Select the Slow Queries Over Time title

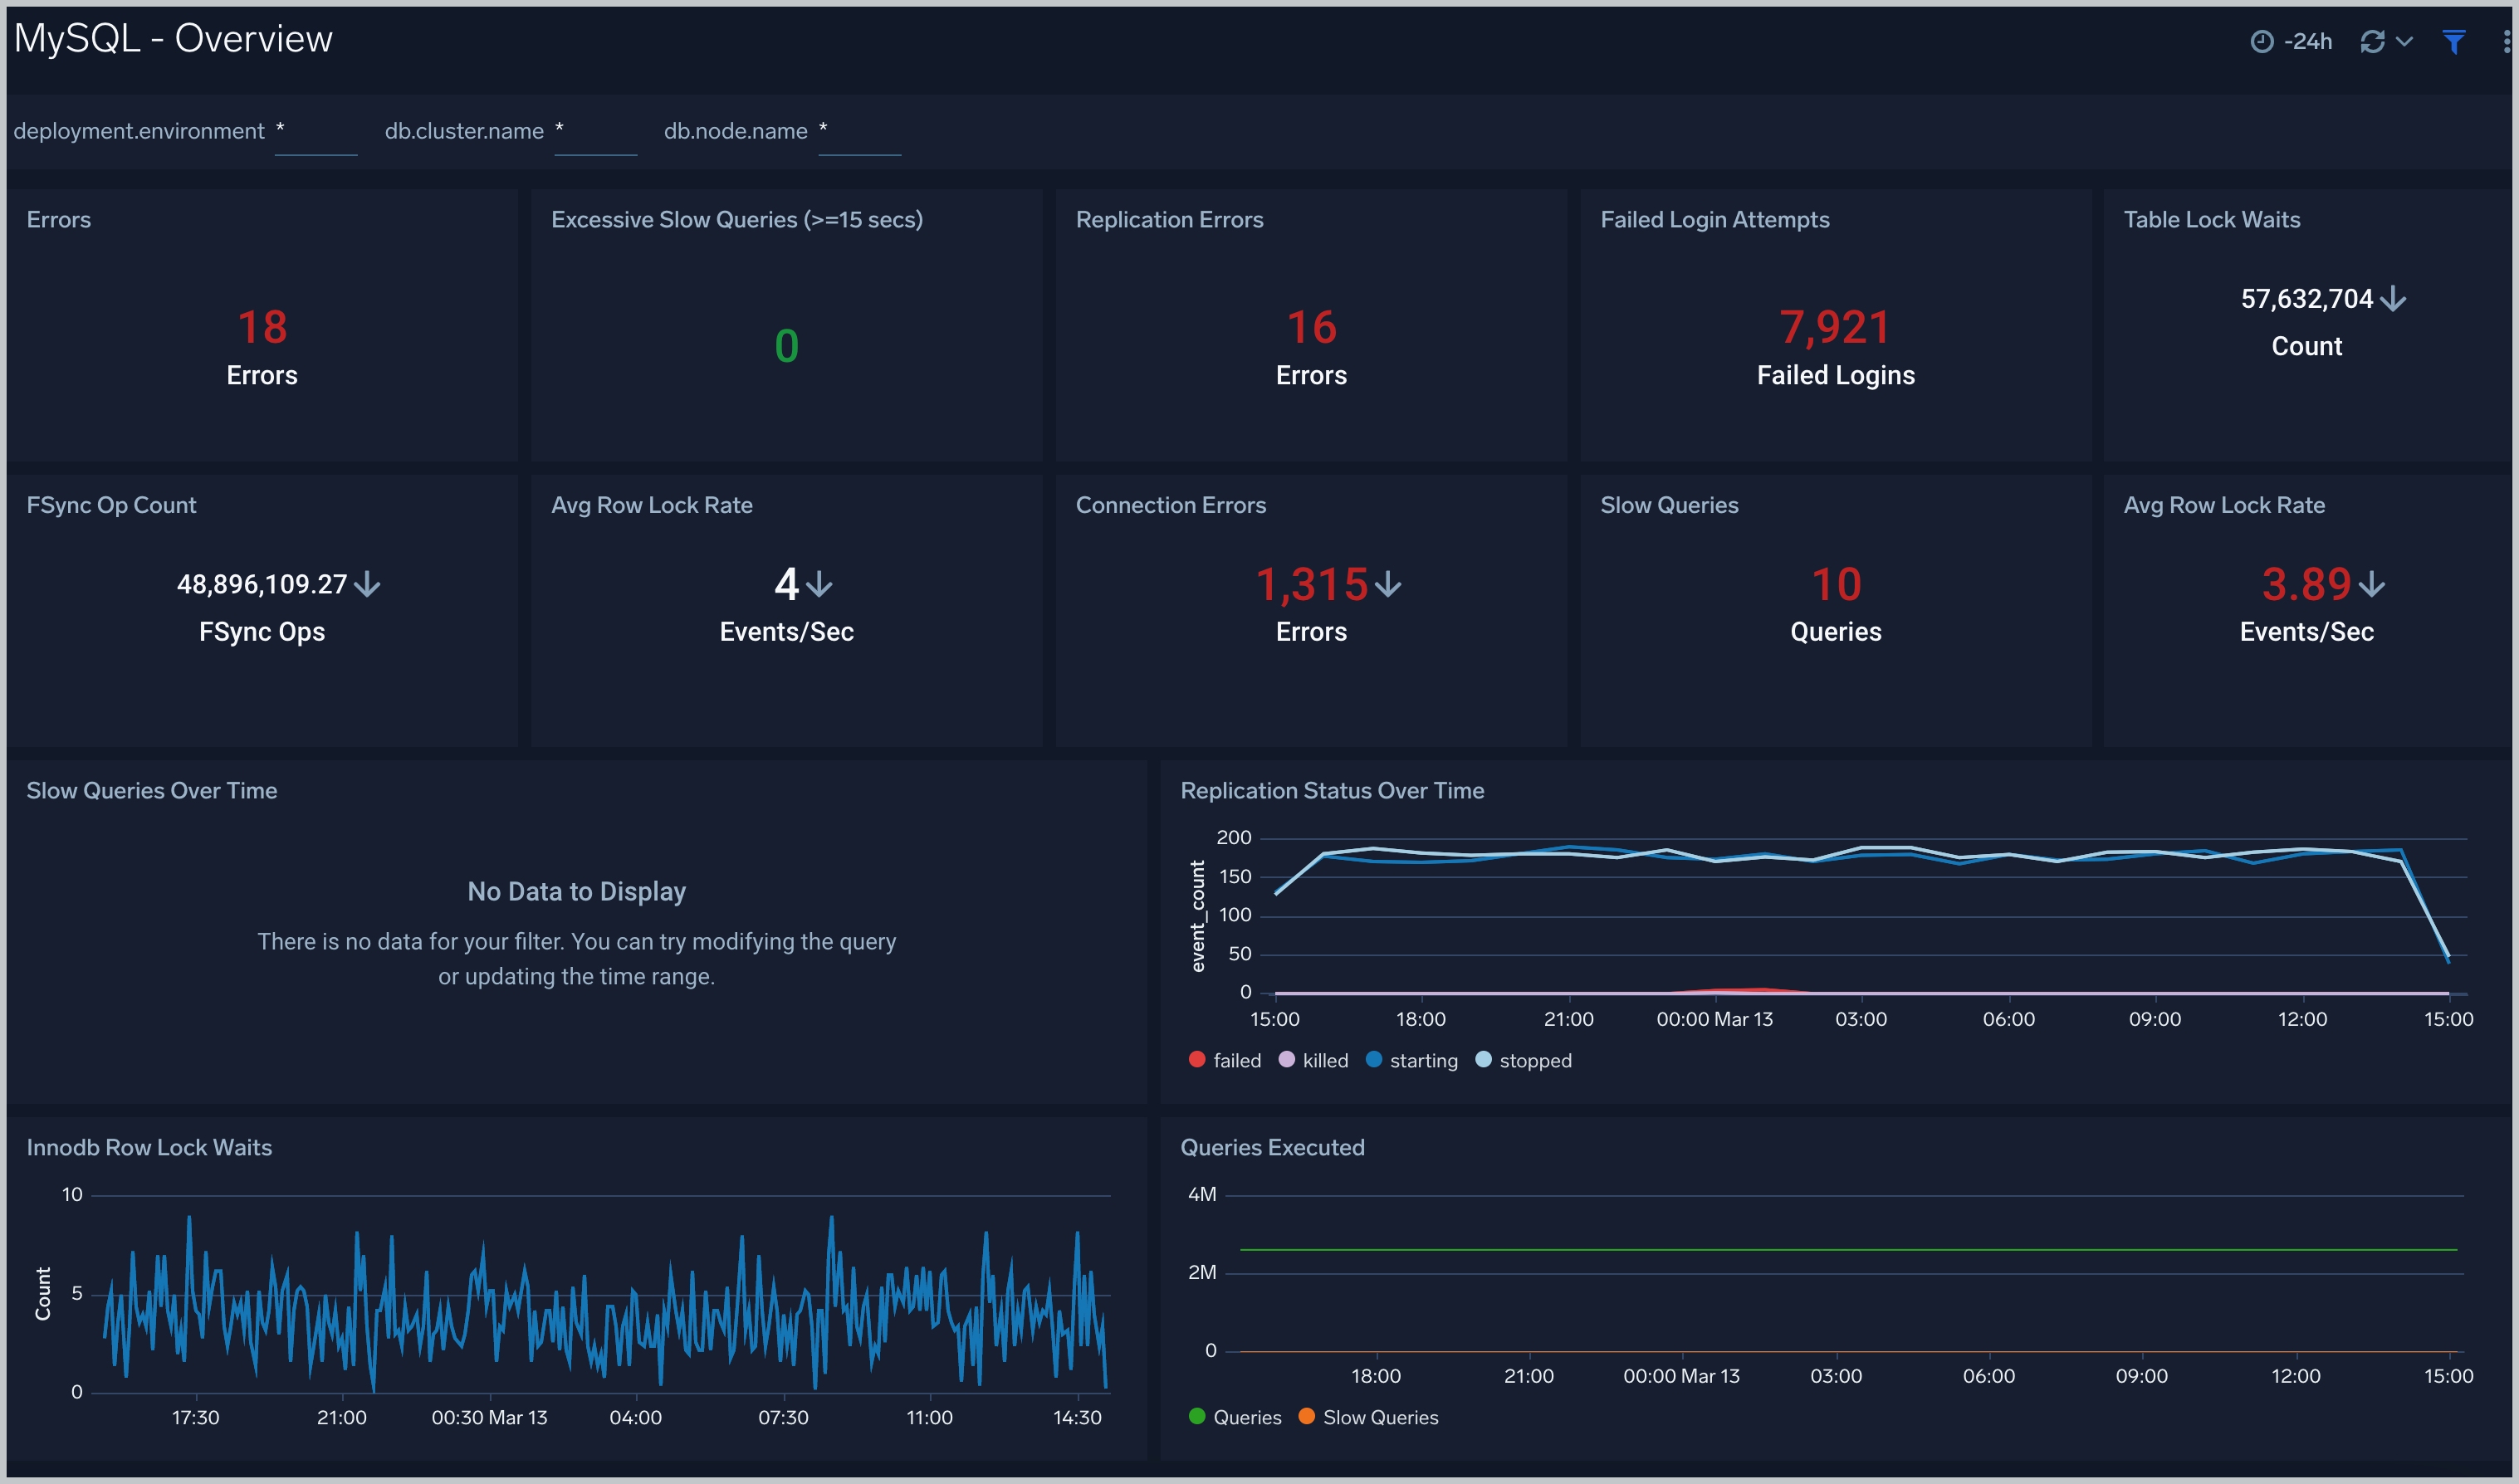[x=152, y=791]
